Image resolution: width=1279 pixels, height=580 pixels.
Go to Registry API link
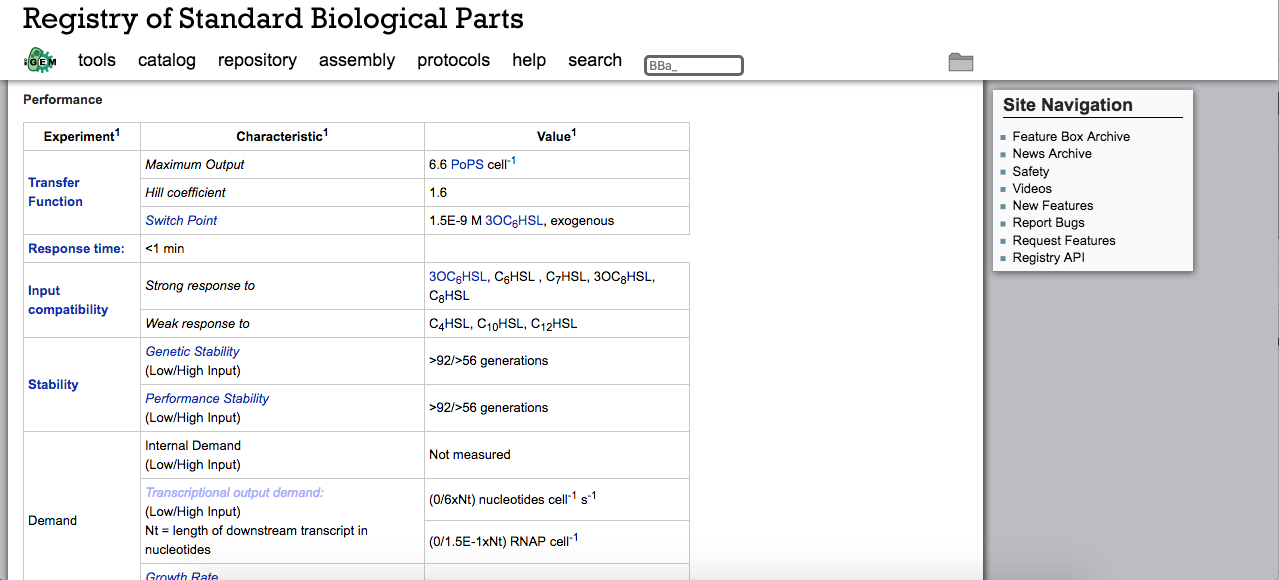[1048, 257]
